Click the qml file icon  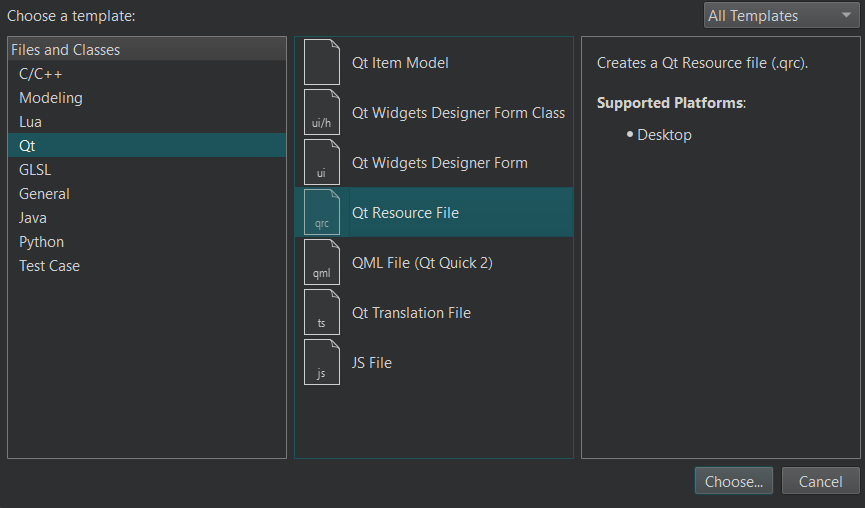pos(322,263)
